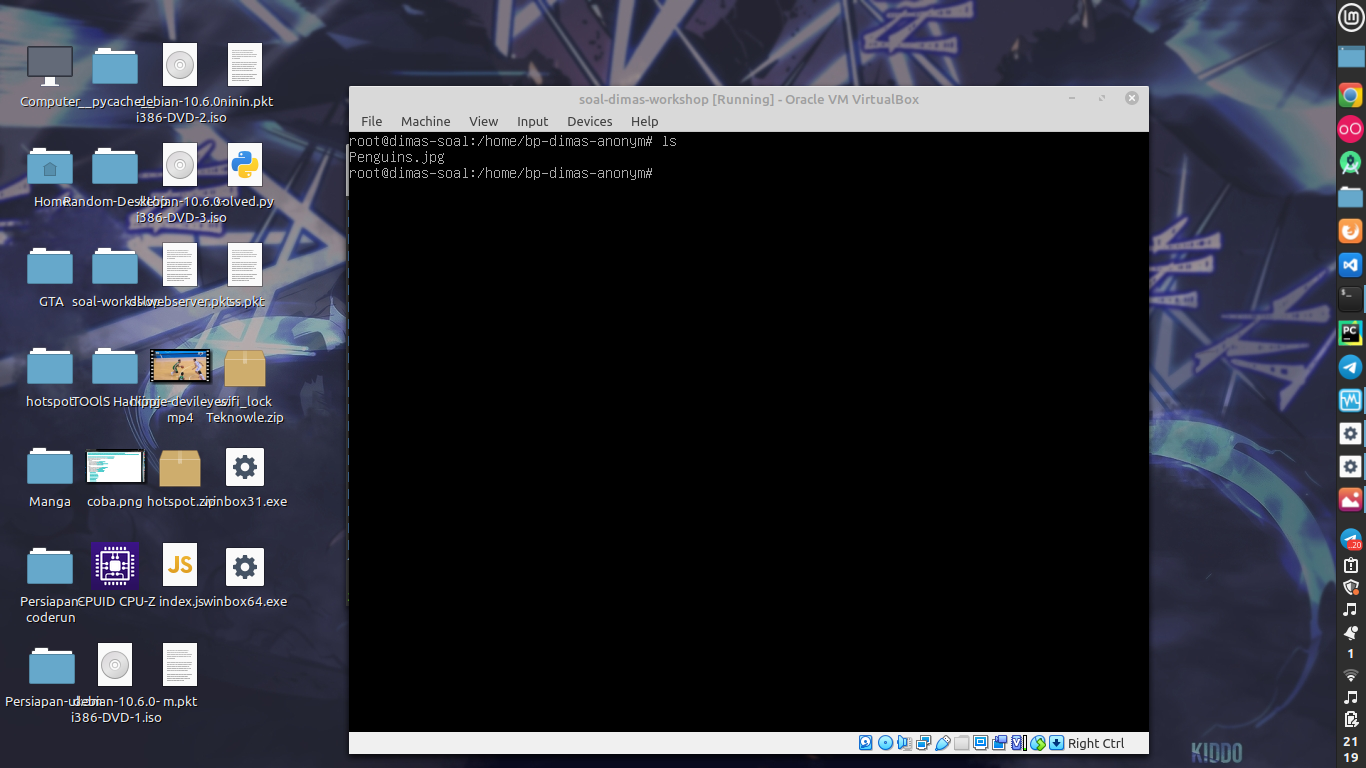
Task: Click the audio status icon in VirtualBox
Action: click(904, 743)
